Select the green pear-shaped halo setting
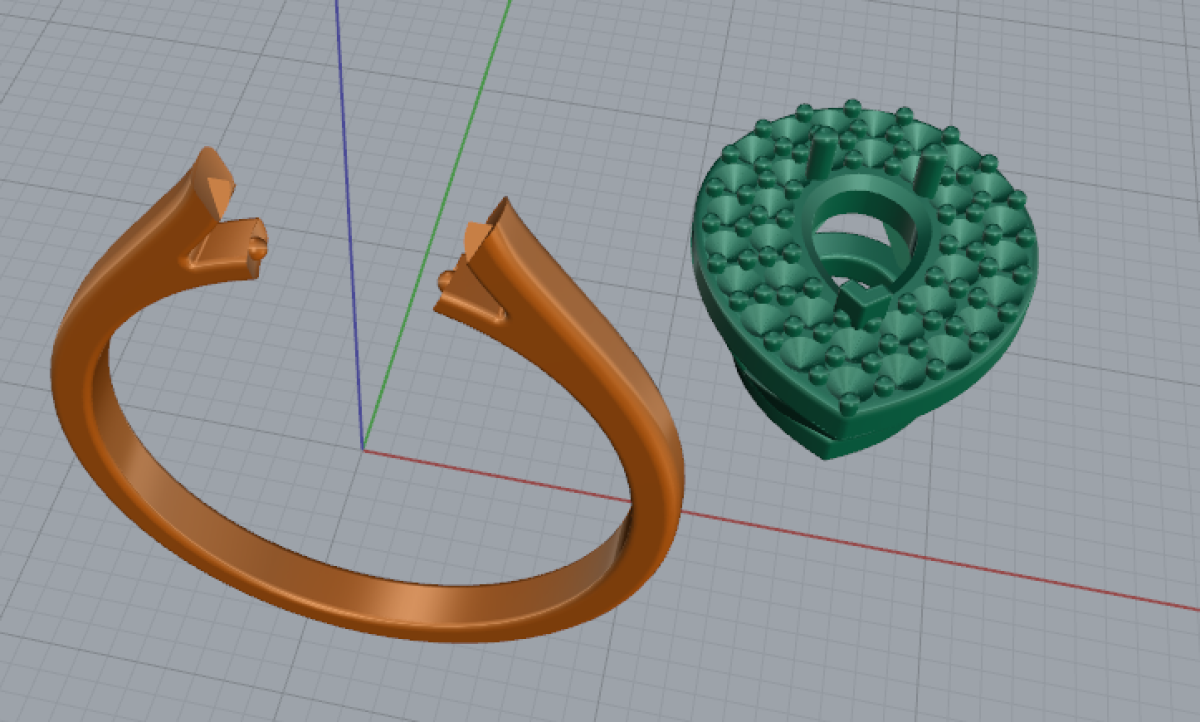Screen dimensions: 1200x722 point(863,280)
